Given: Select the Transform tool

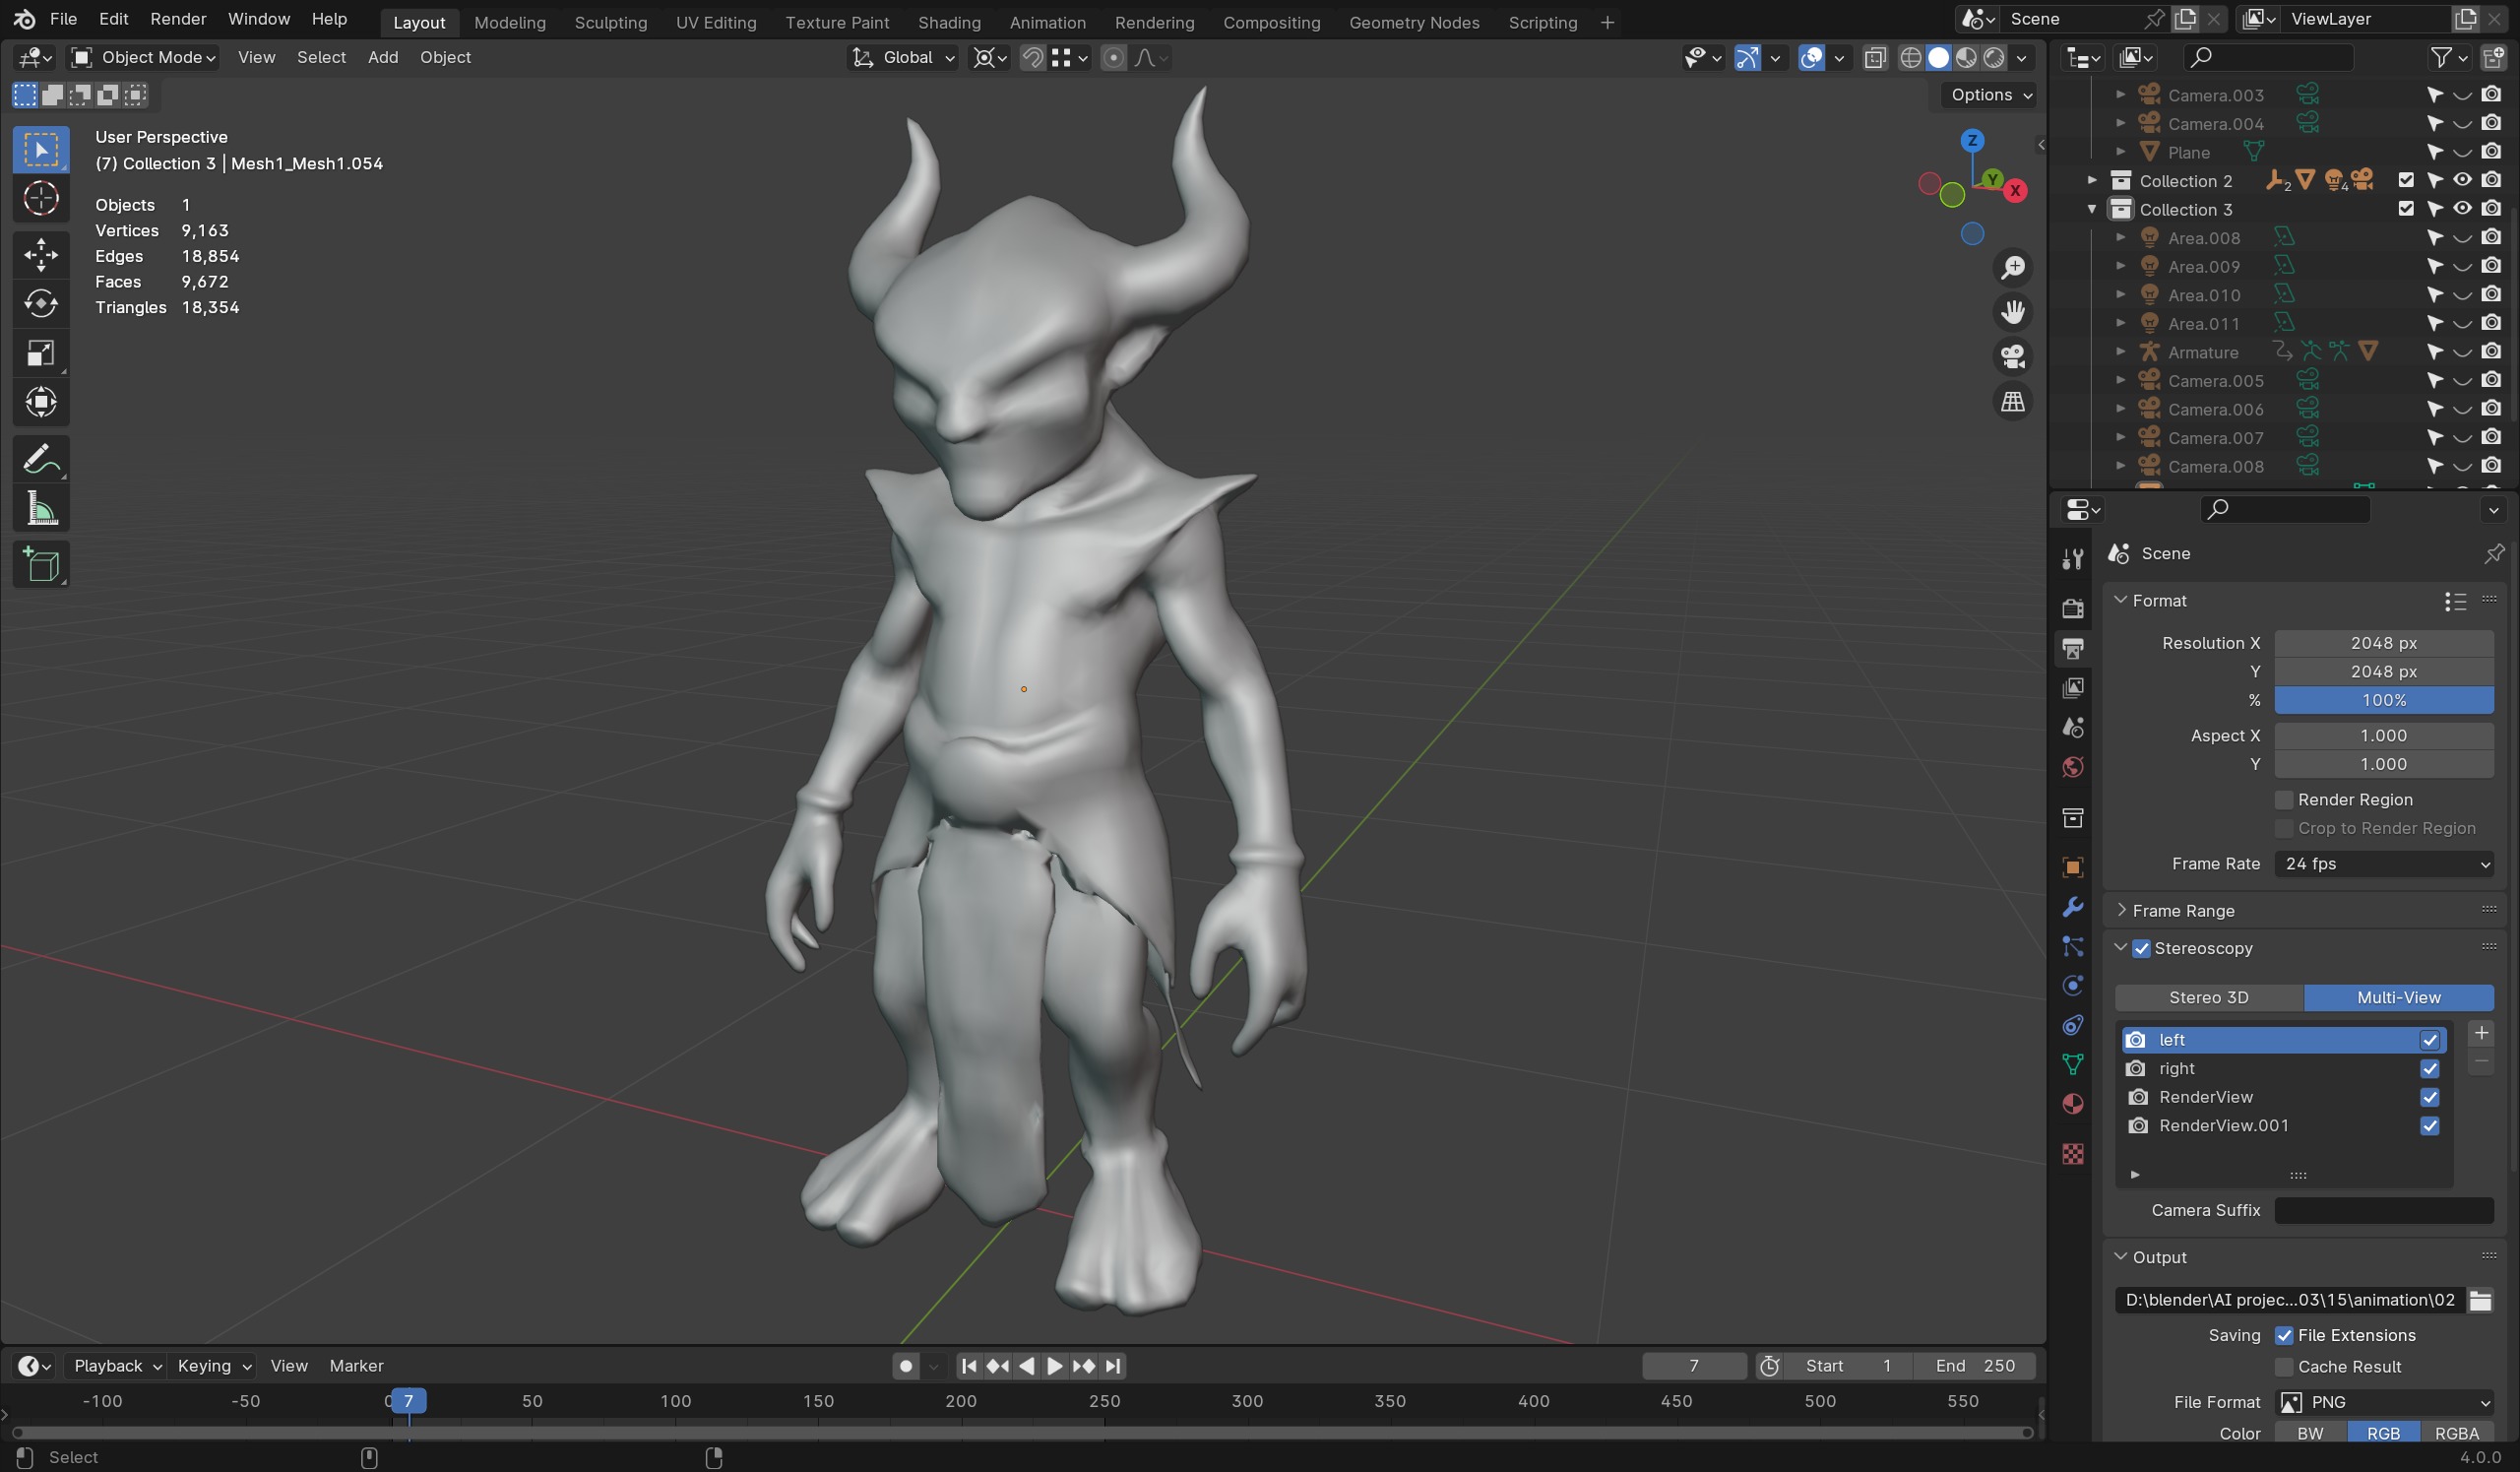Looking at the screenshot, I should 41,402.
